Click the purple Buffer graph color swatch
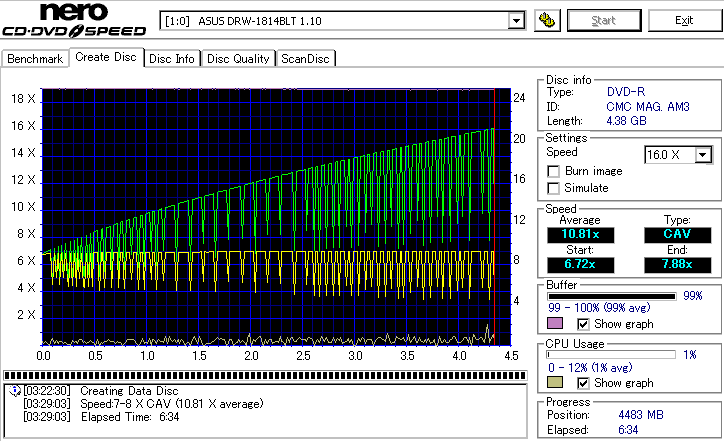 (x=555, y=324)
